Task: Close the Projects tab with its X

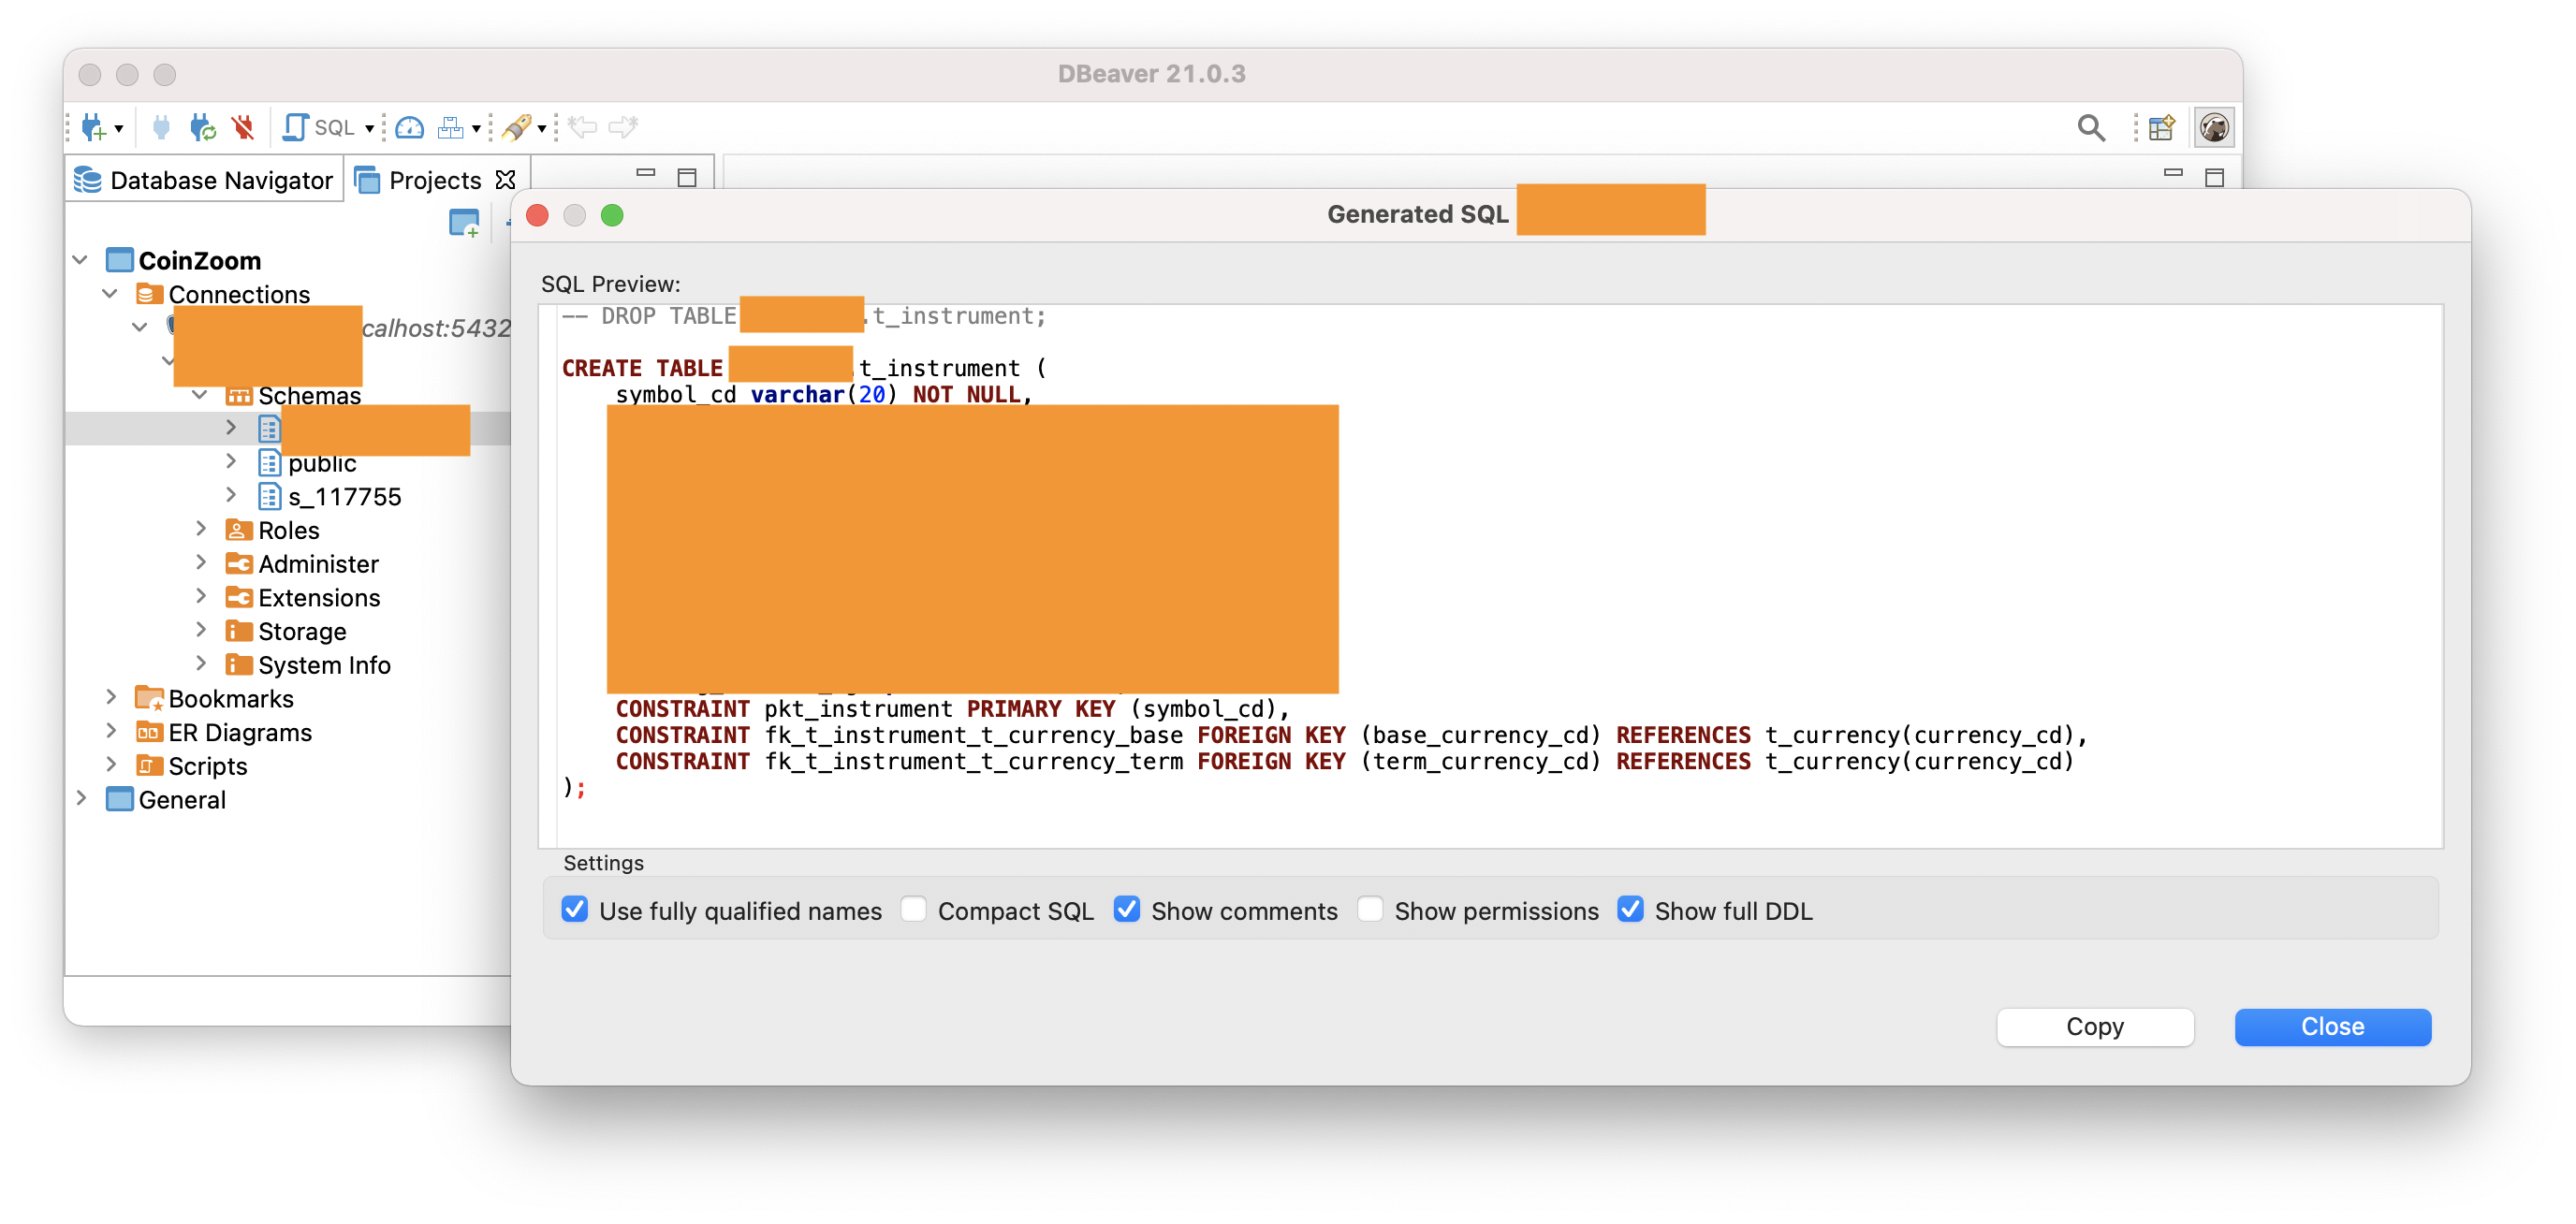Action: 506,179
